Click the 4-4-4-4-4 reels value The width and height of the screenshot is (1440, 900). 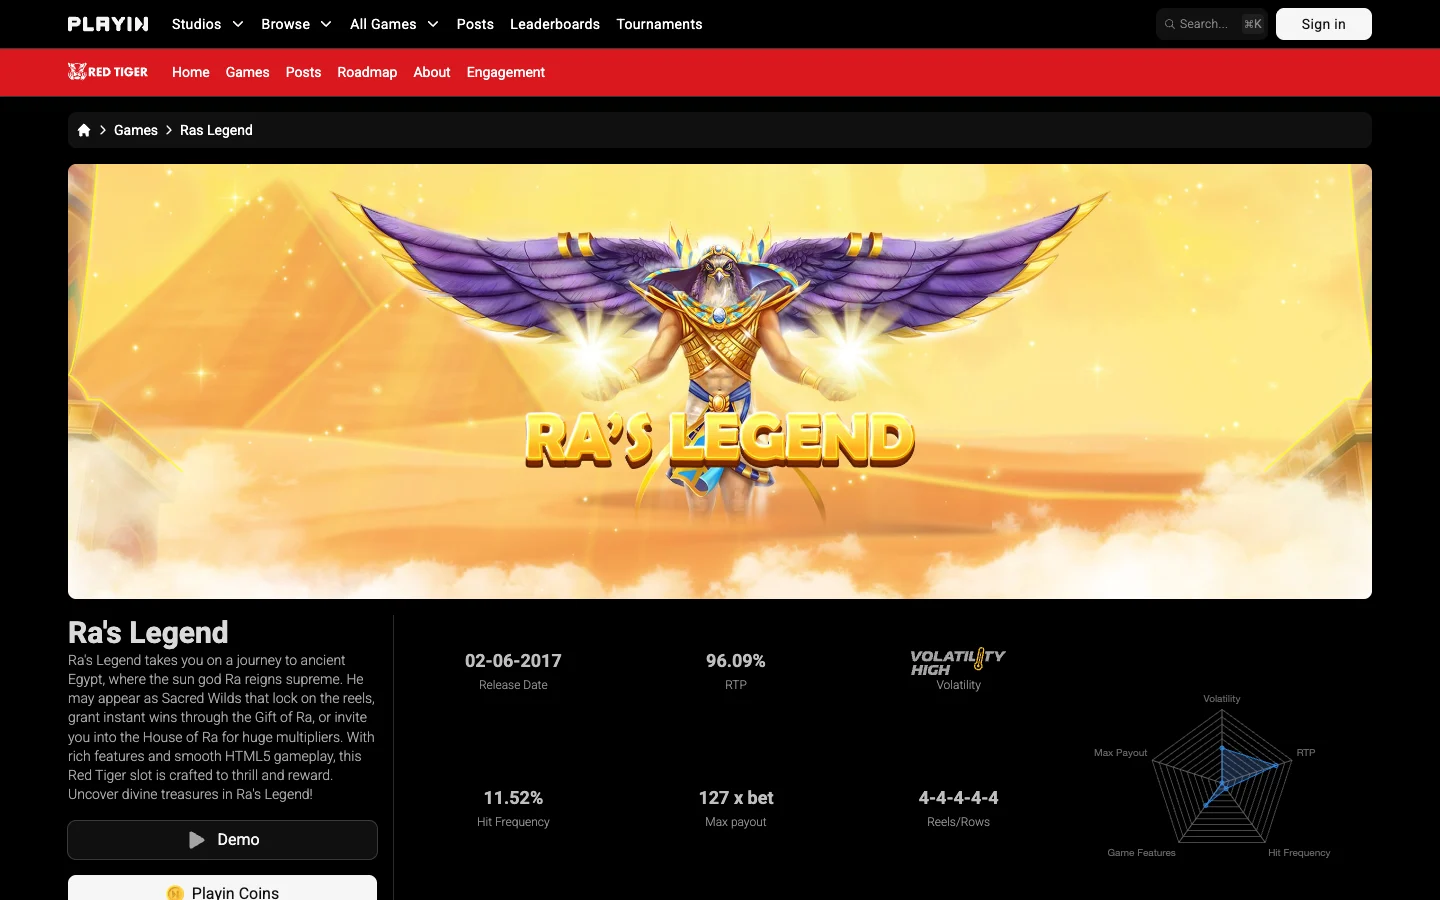(958, 798)
